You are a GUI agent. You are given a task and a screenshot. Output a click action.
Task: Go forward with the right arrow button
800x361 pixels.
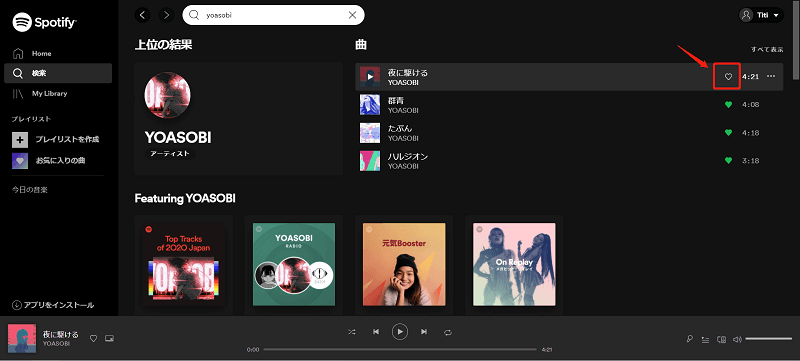point(166,15)
